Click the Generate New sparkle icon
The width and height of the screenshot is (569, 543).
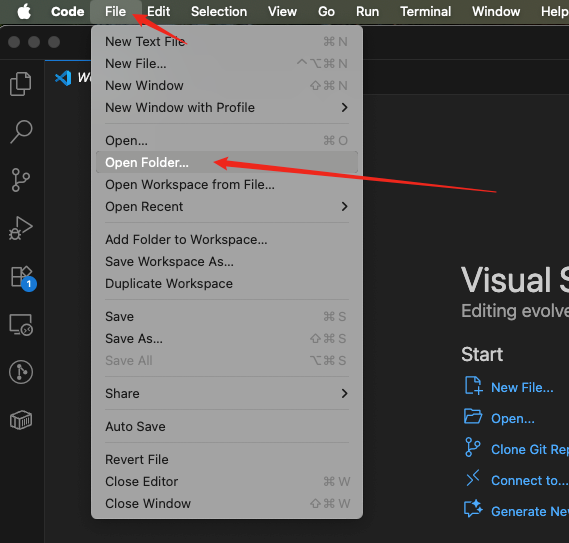(x=473, y=509)
